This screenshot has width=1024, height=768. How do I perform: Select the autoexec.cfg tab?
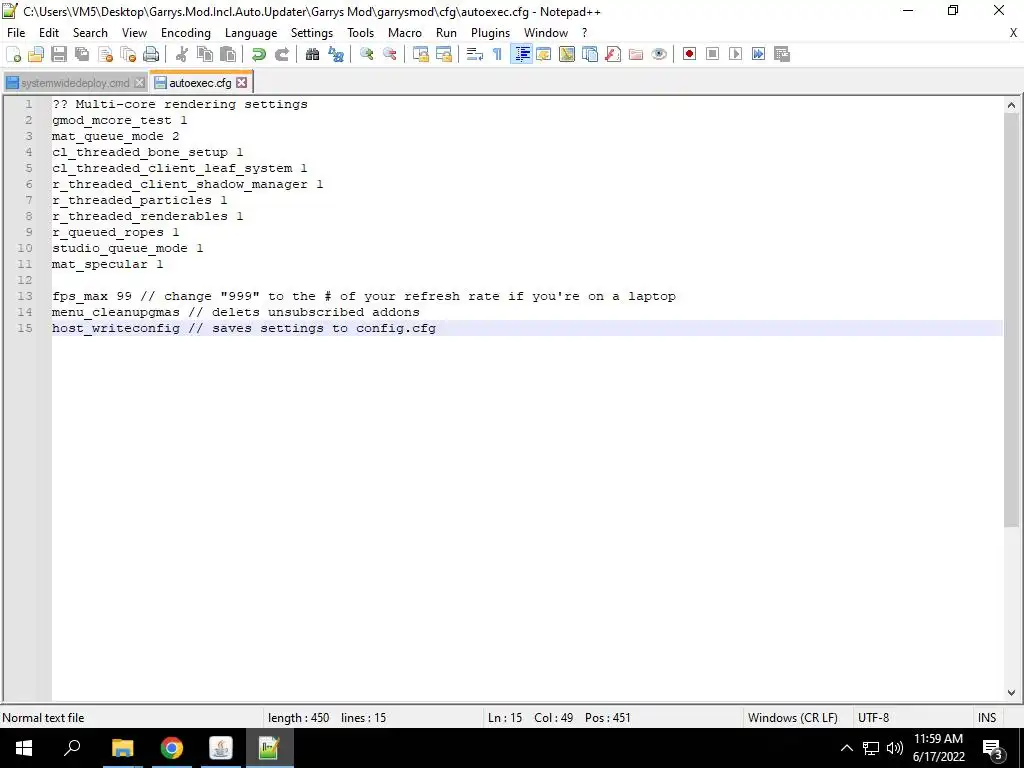pos(200,83)
